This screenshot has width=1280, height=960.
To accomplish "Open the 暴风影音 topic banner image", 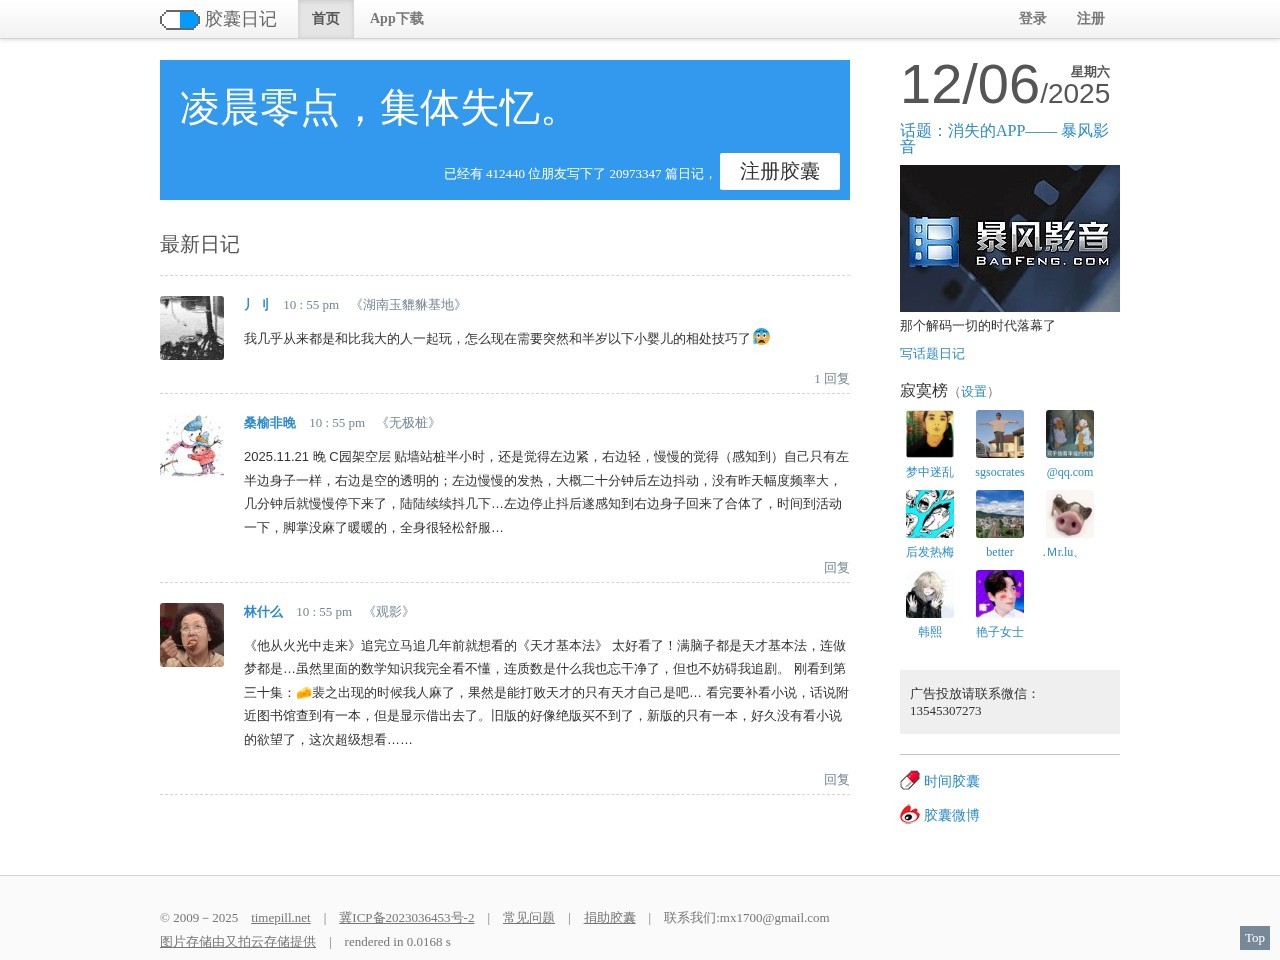I will tap(1010, 238).
